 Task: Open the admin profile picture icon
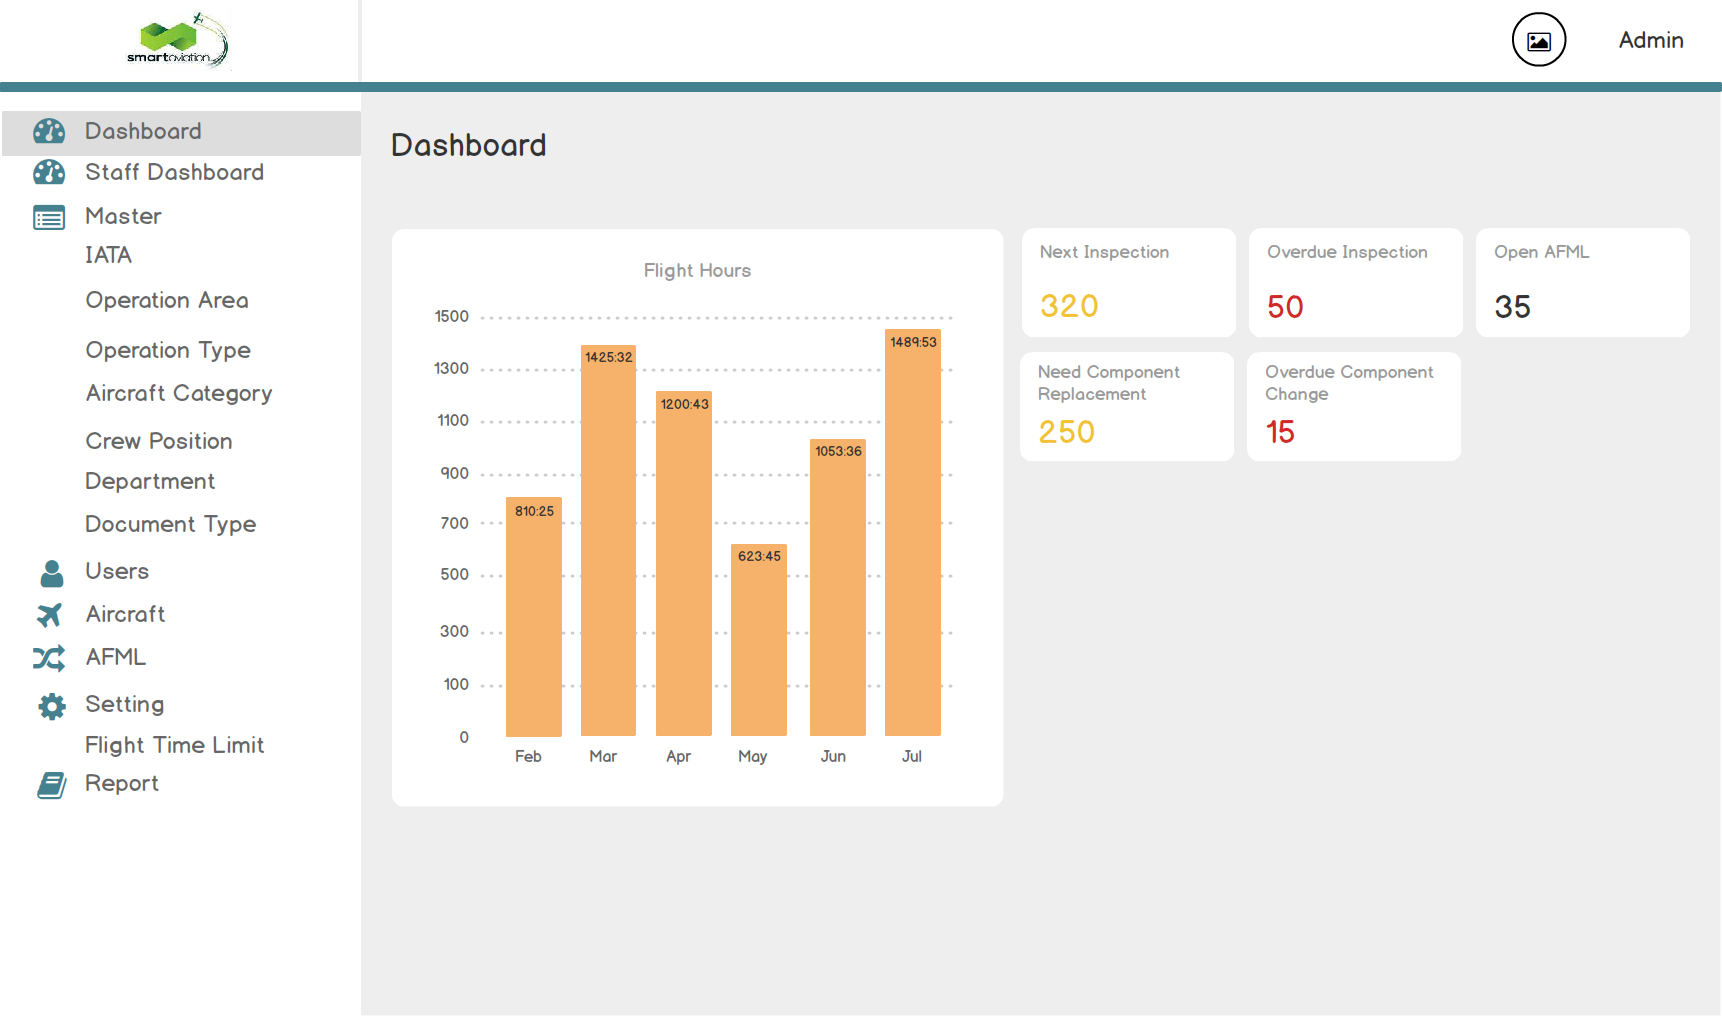1538,40
